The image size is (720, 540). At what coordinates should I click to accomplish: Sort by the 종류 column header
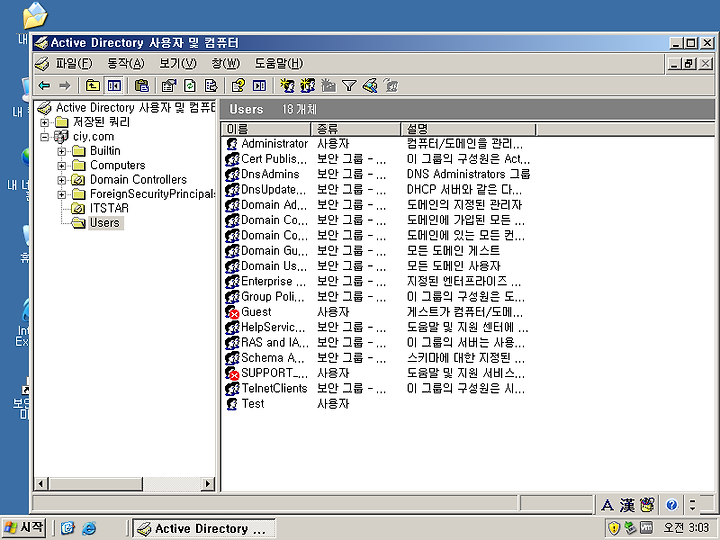tap(356, 129)
